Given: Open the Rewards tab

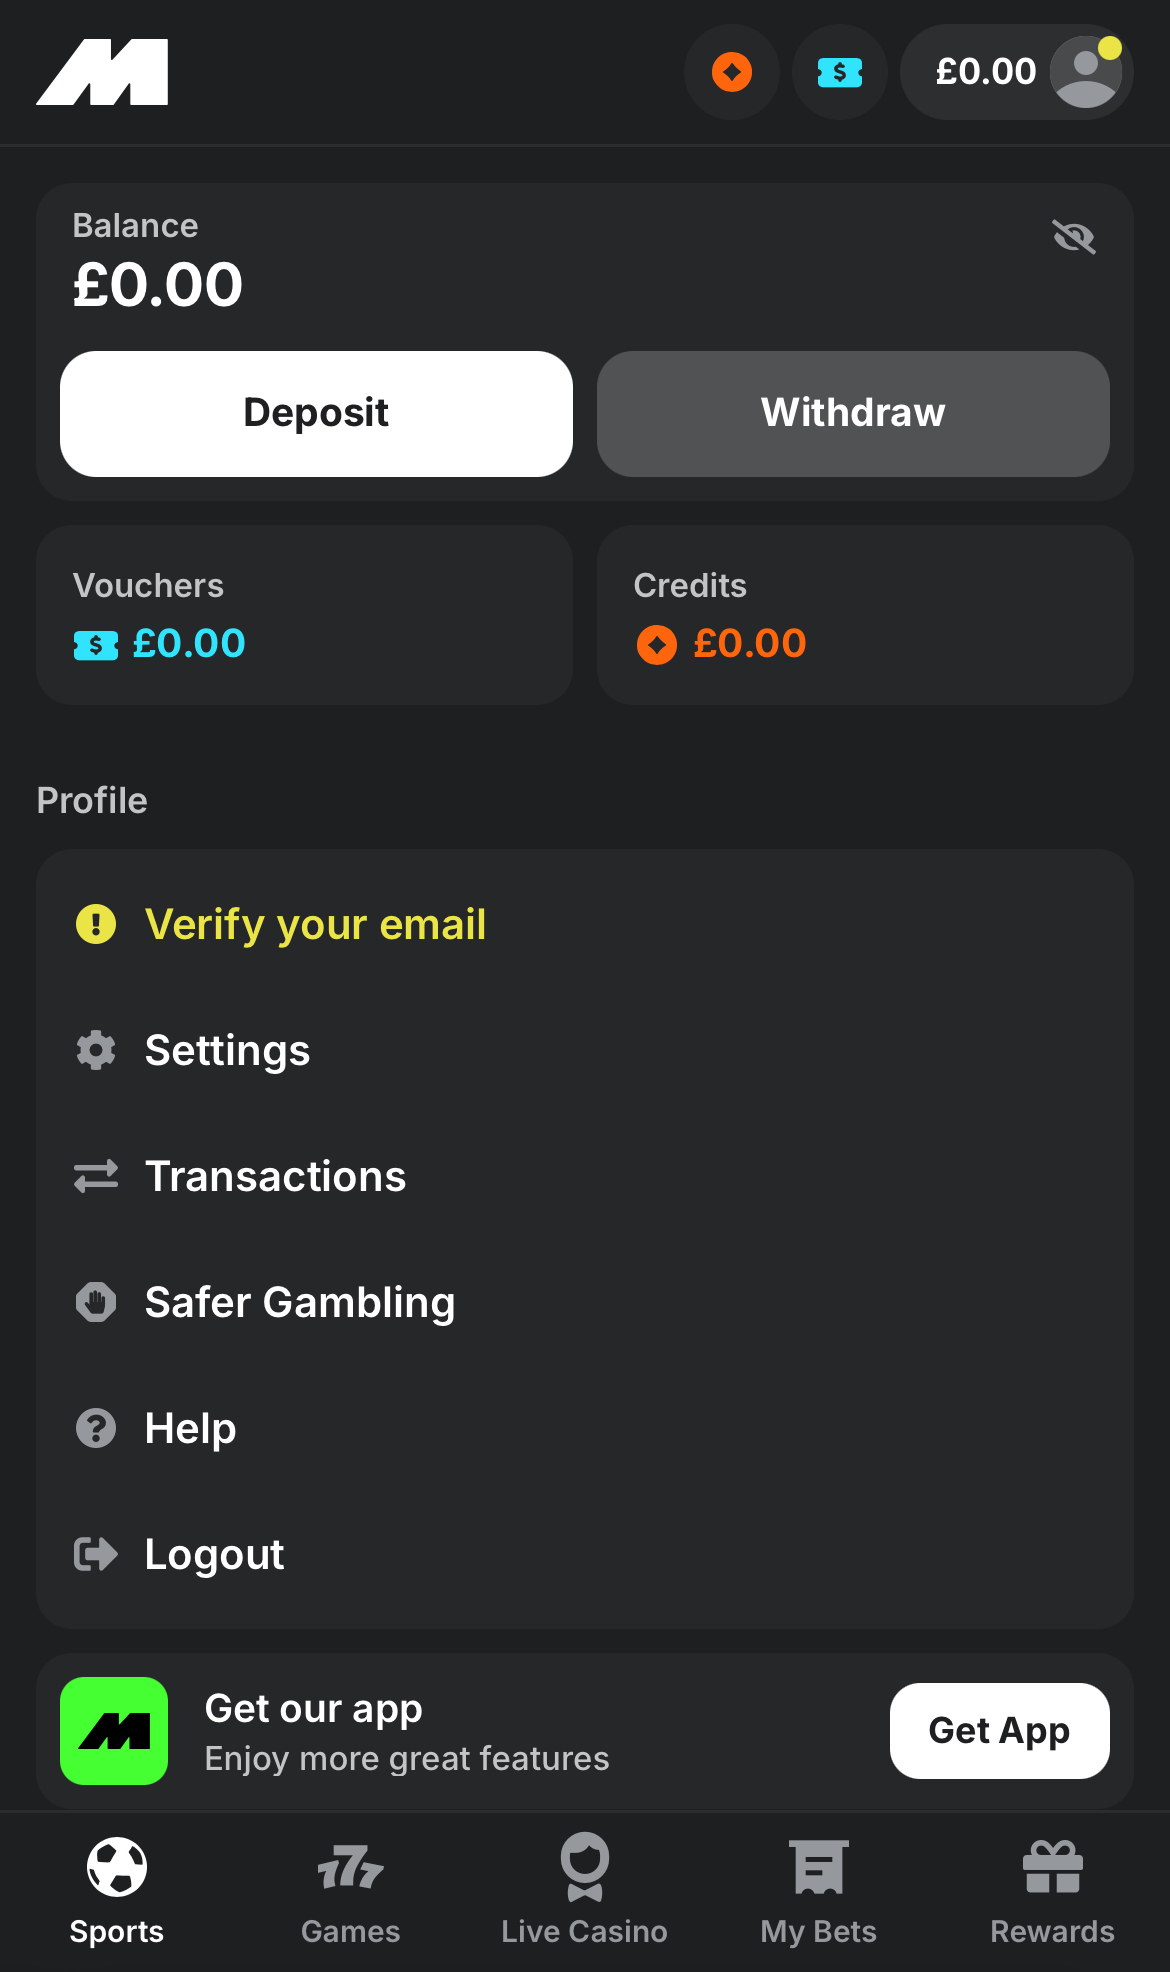Looking at the screenshot, I should click(x=1052, y=1890).
